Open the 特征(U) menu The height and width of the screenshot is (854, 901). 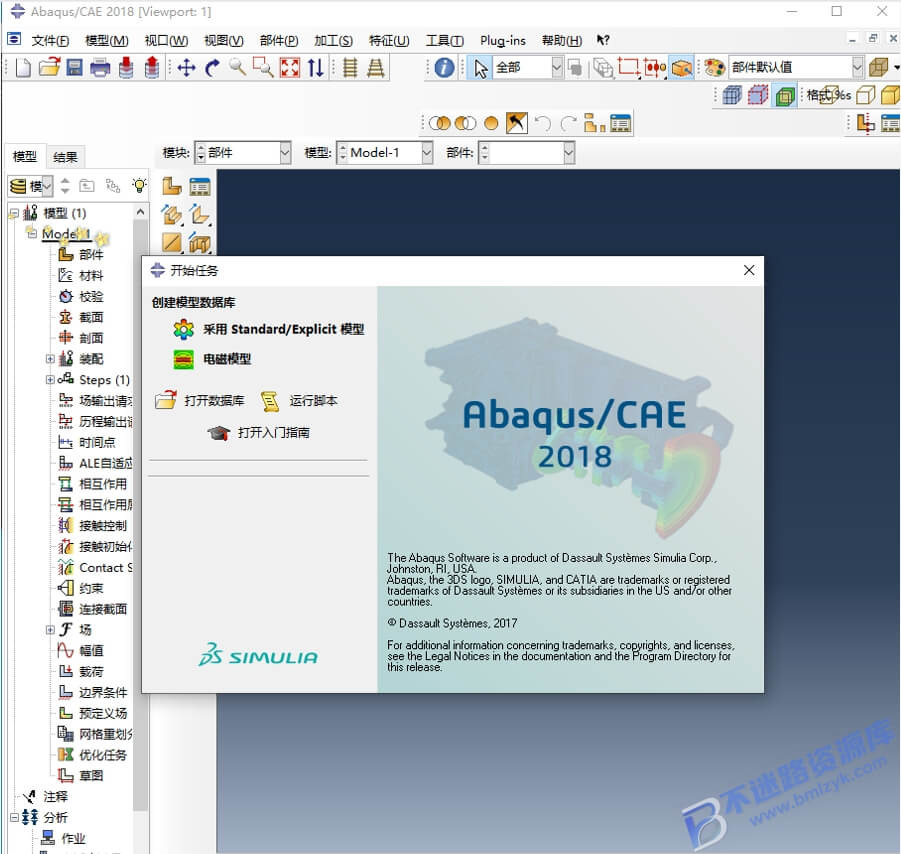389,40
